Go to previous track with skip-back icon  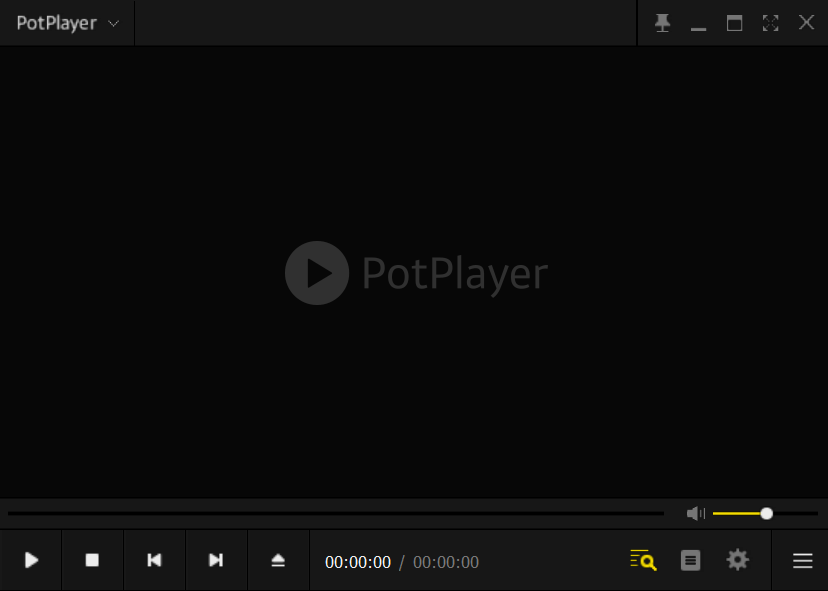[154, 560]
